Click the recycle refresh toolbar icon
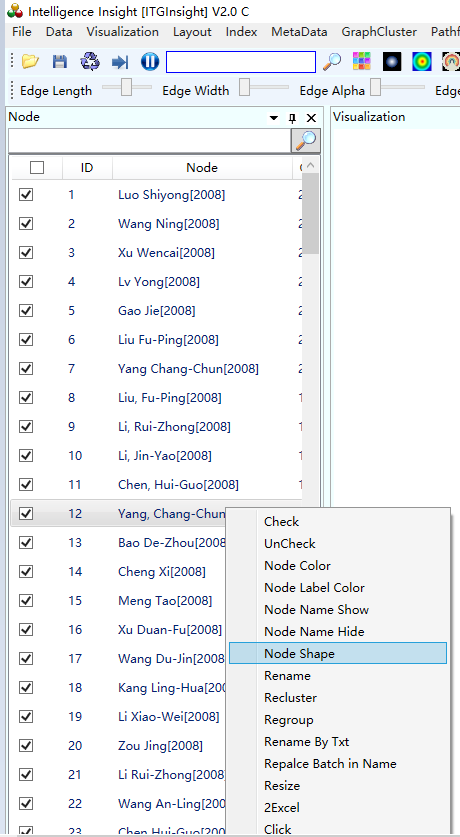Image resolution: width=460 pixels, height=837 pixels. [90, 62]
